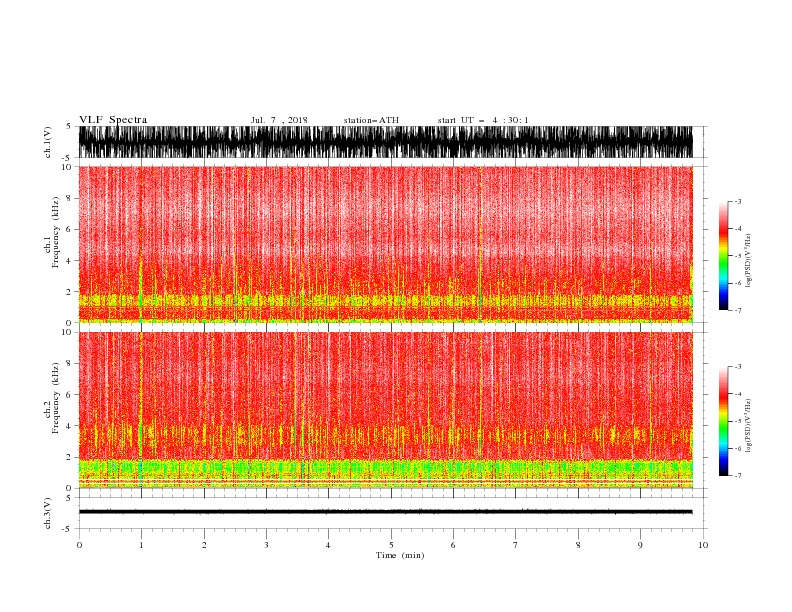Click the "ch.1 Frequency (kHz)" axis label
This screenshot has width=792, height=612.
click(x=52, y=232)
